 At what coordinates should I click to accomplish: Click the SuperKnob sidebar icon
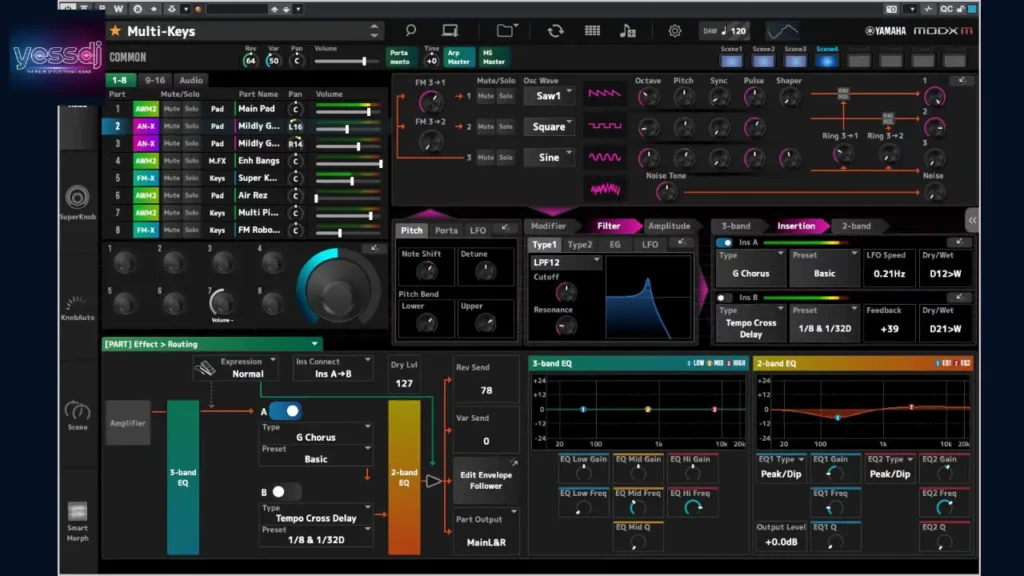pos(78,199)
